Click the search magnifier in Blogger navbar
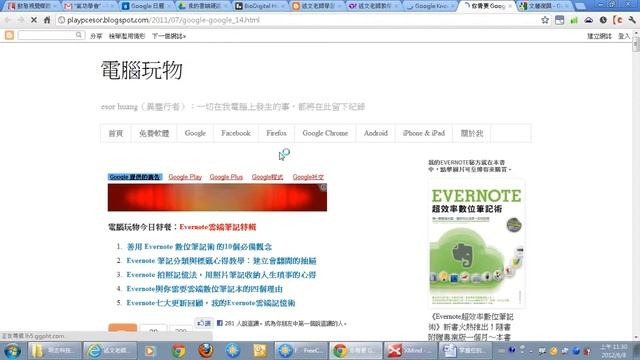 [79, 36]
